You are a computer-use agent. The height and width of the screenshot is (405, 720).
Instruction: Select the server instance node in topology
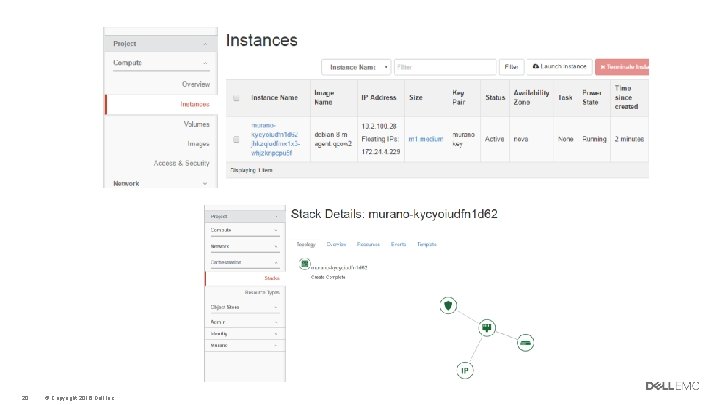click(x=486, y=328)
